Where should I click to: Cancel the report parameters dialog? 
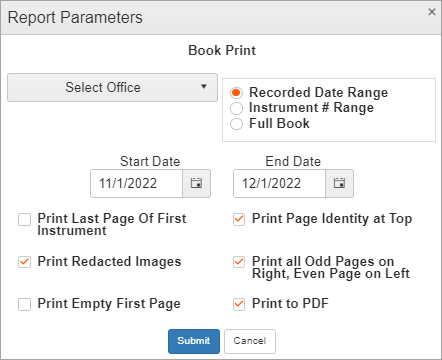coord(250,341)
